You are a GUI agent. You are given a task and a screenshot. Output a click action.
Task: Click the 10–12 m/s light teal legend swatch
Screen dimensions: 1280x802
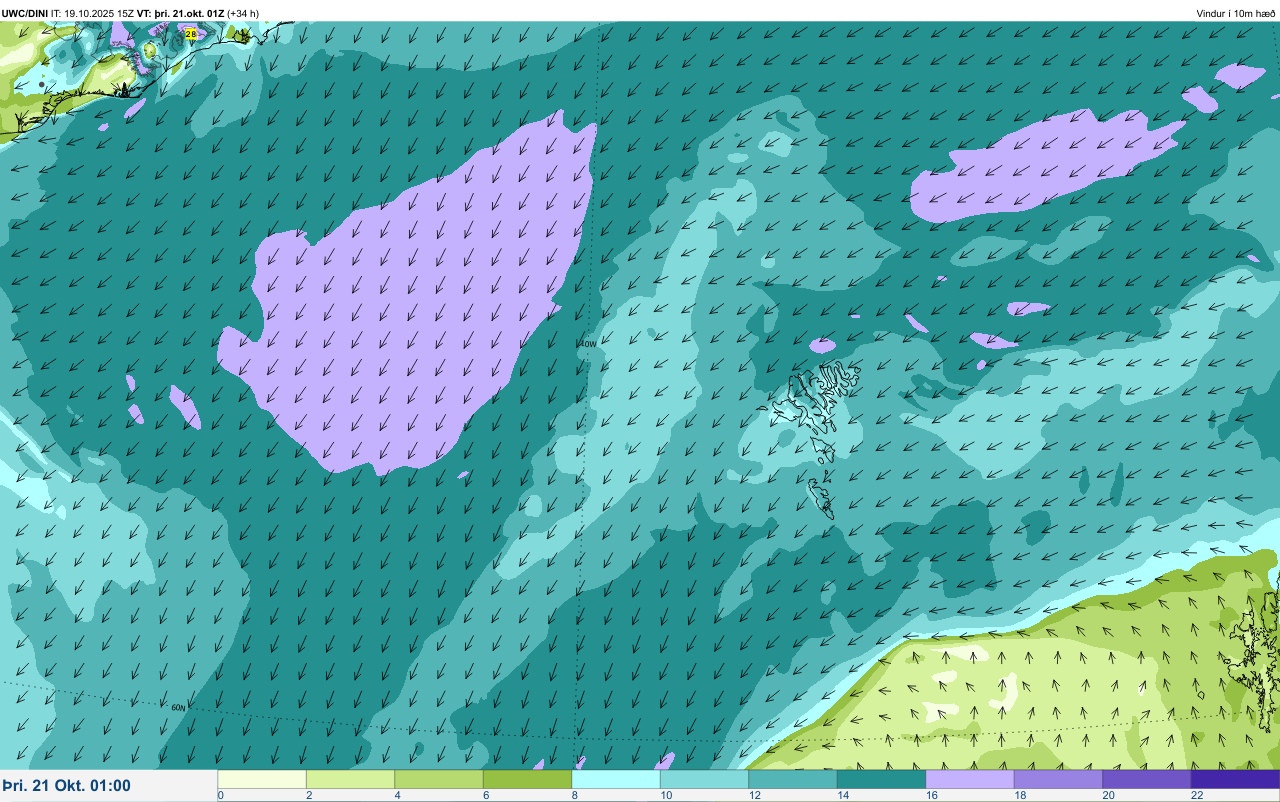coord(704,779)
